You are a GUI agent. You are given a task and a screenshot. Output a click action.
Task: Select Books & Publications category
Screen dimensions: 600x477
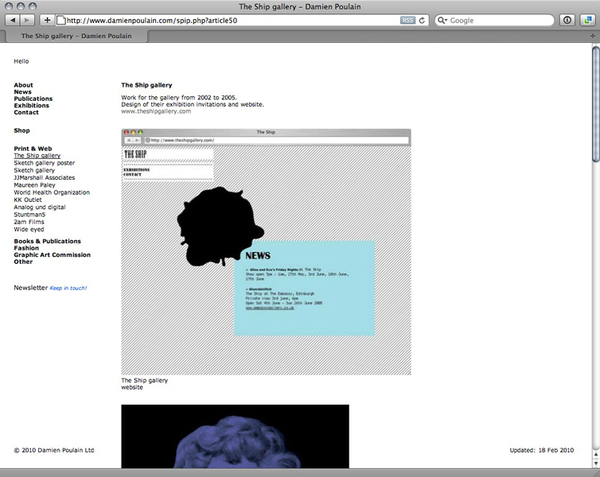pyautogui.click(x=47, y=241)
